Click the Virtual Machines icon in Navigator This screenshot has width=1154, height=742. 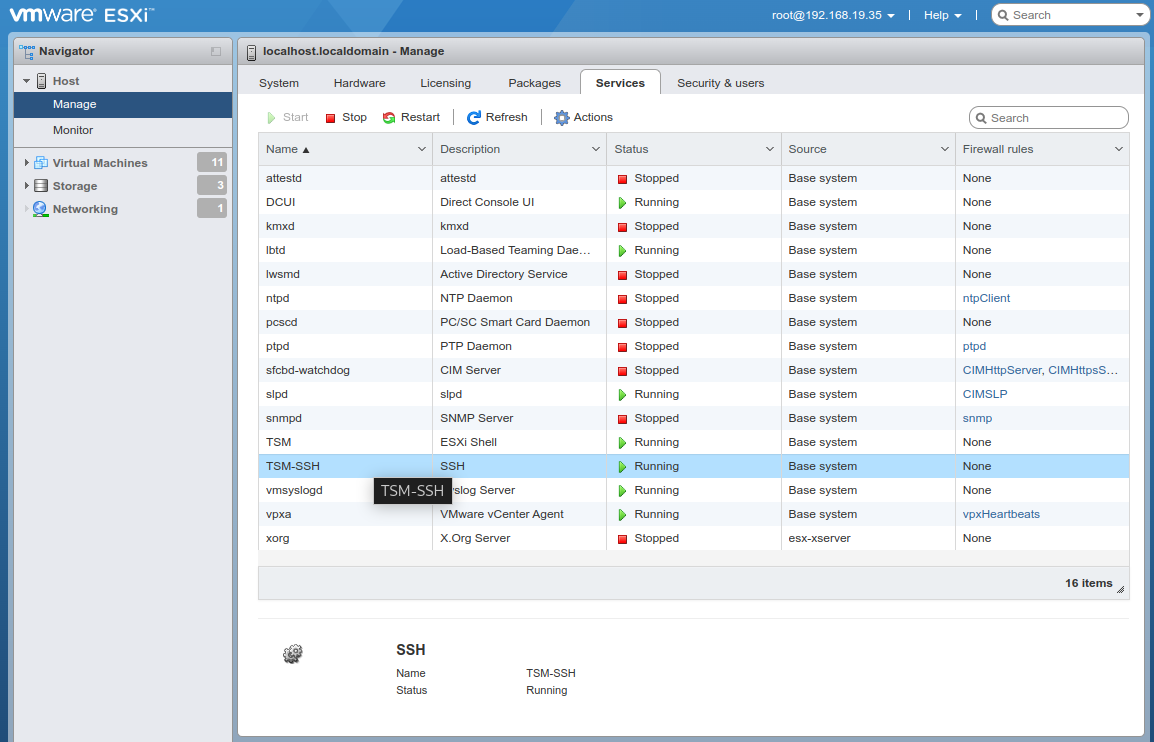click(41, 163)
